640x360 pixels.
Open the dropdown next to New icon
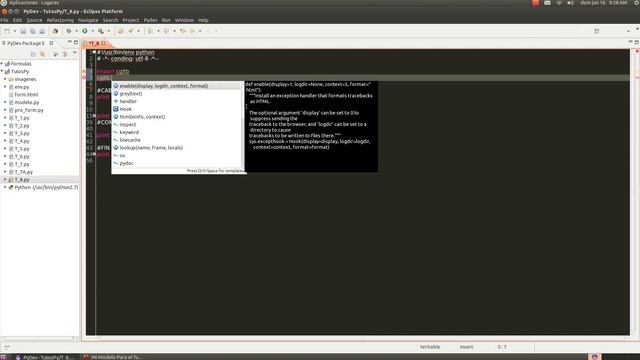click(x=15, y=31)
